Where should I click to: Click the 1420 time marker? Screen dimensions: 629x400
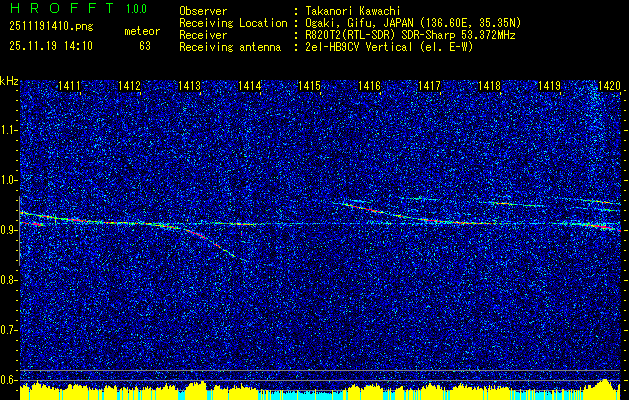609,86
